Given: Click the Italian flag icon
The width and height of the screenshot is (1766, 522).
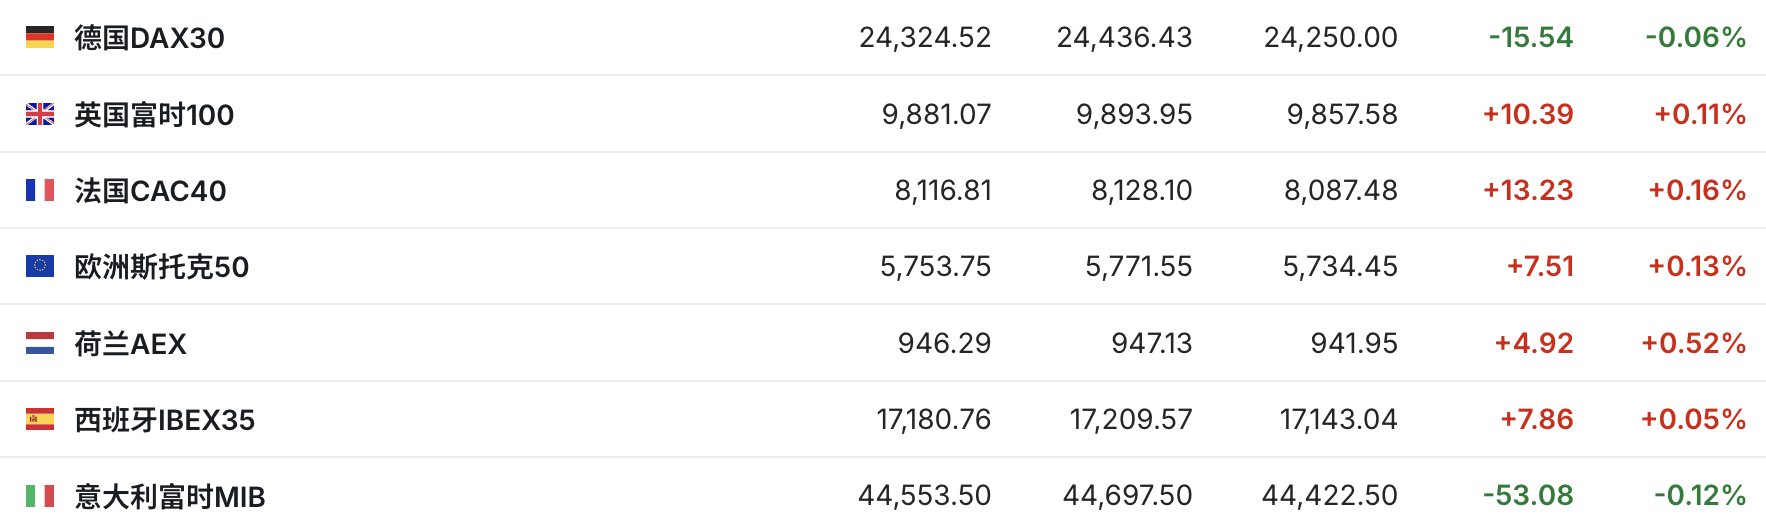Looking at the screenshot, I should 40,496.
